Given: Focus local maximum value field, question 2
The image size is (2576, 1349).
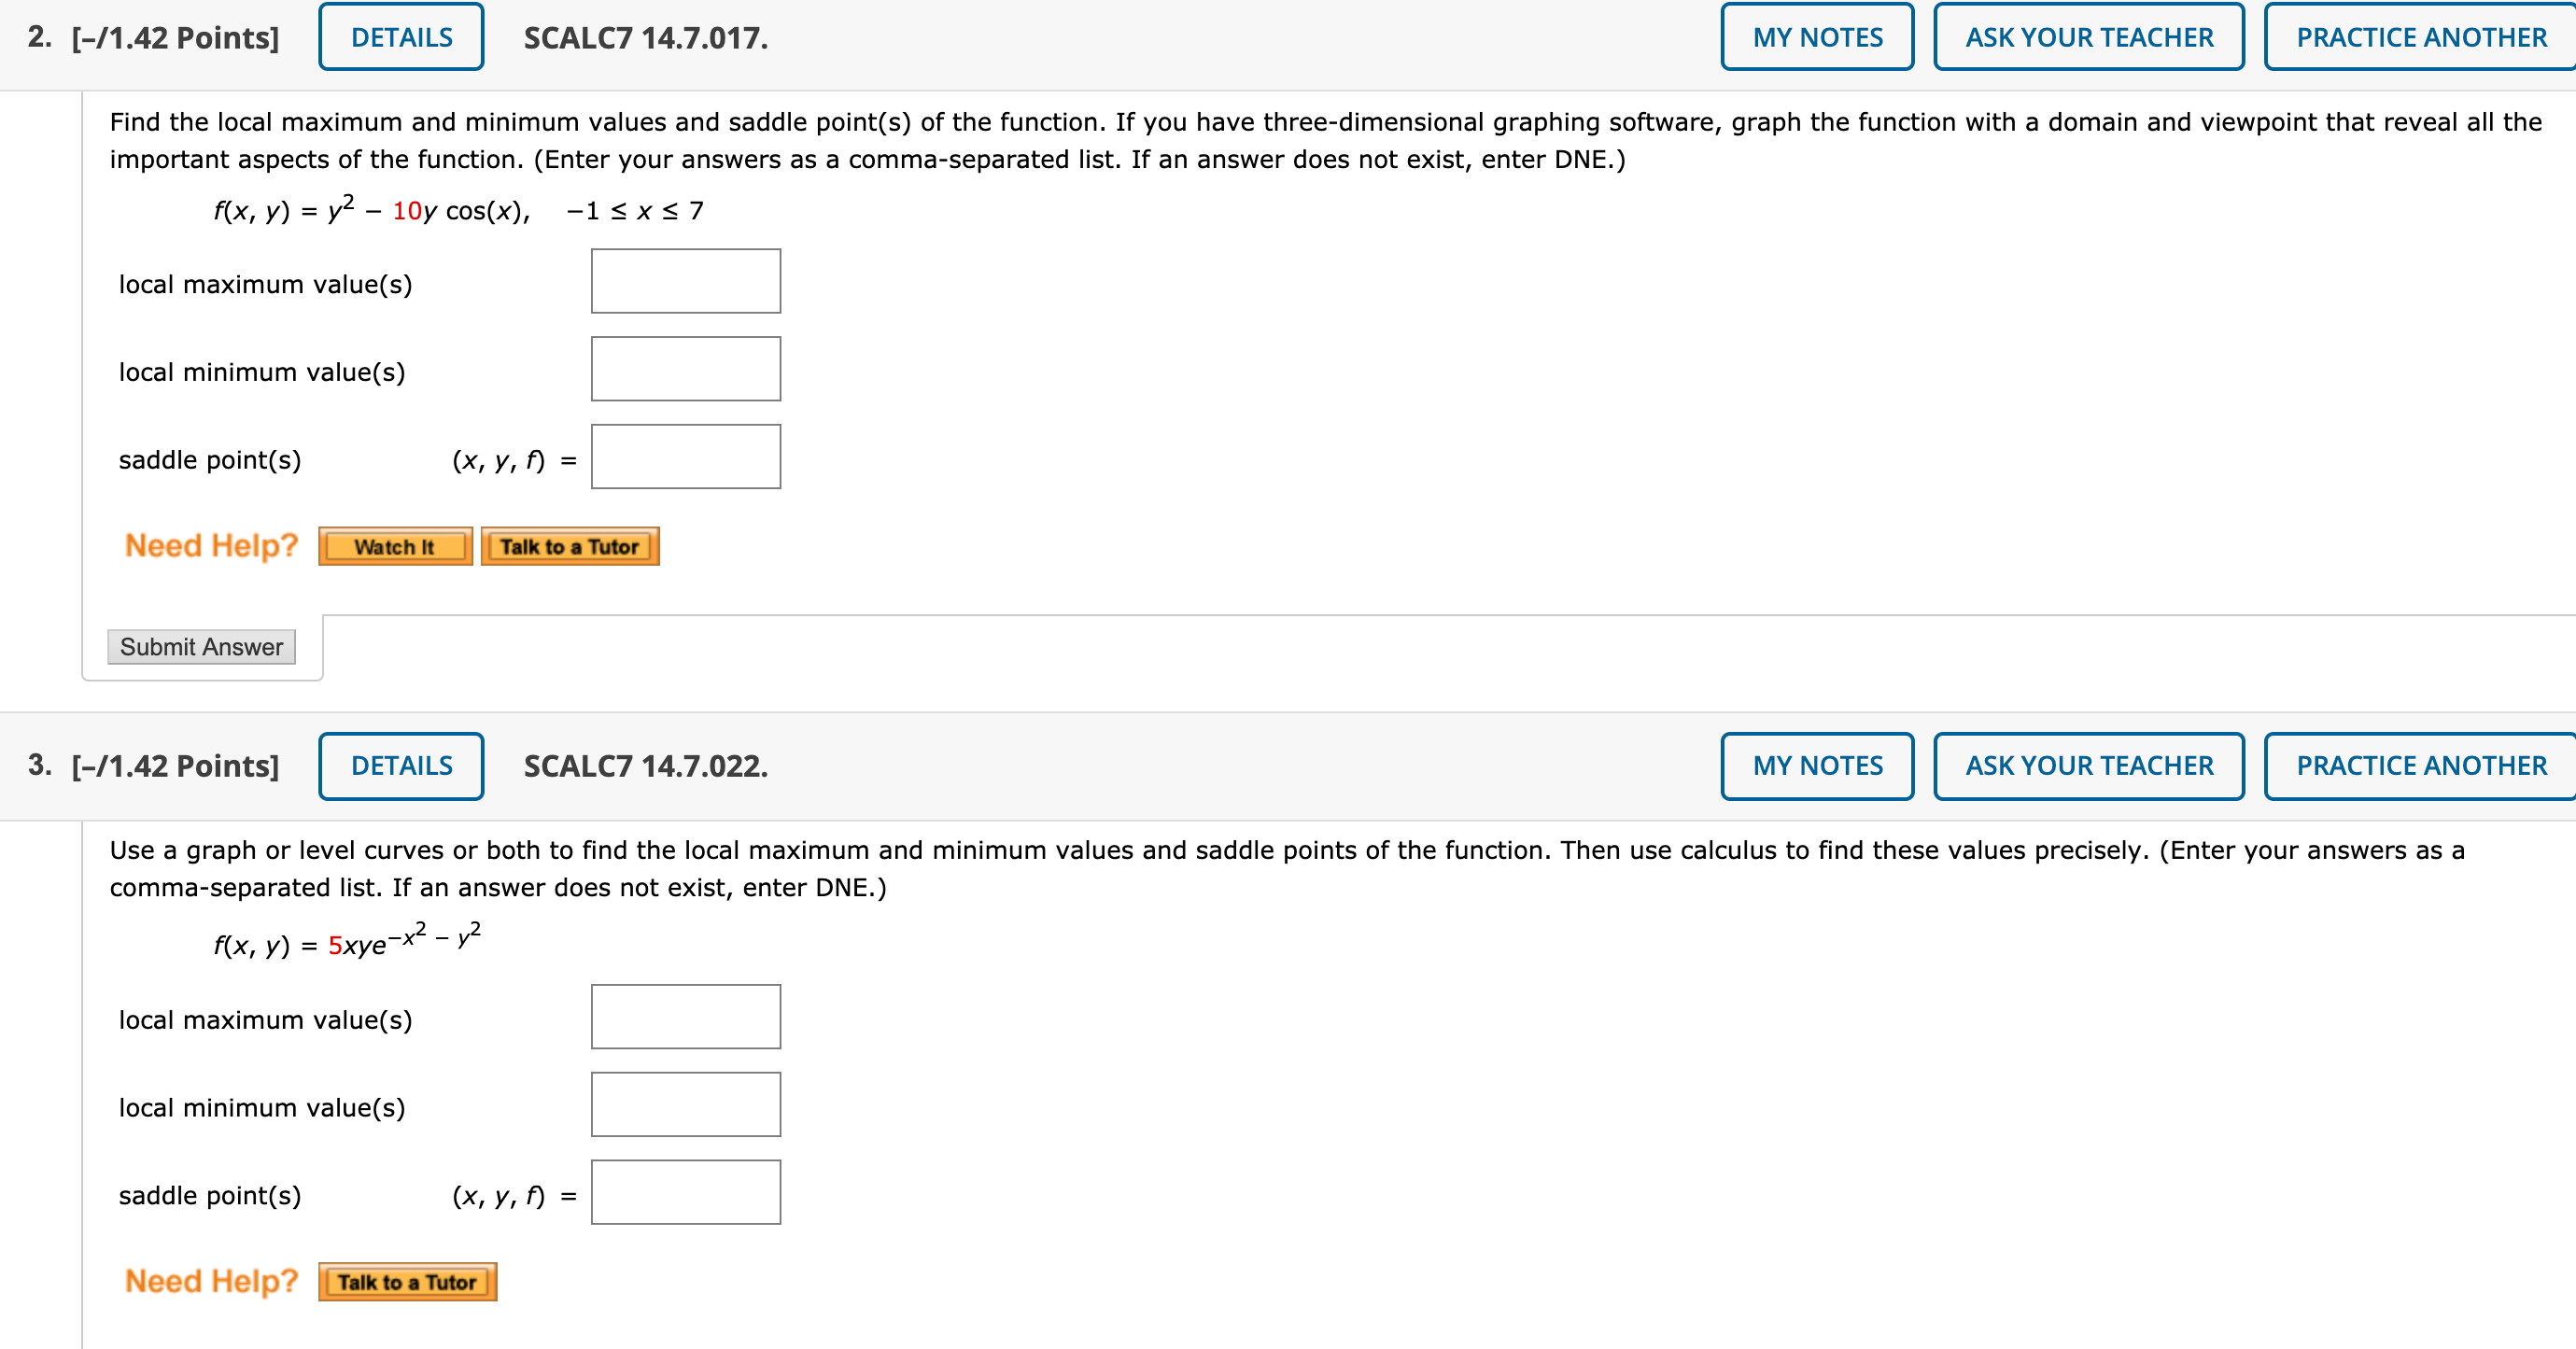Looking at the screenshot, I should point(686,281).
